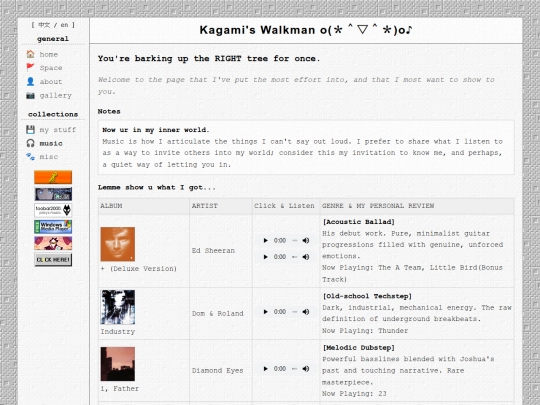Open the music collection link
The image size is (540, 405).
pos(51,143)
